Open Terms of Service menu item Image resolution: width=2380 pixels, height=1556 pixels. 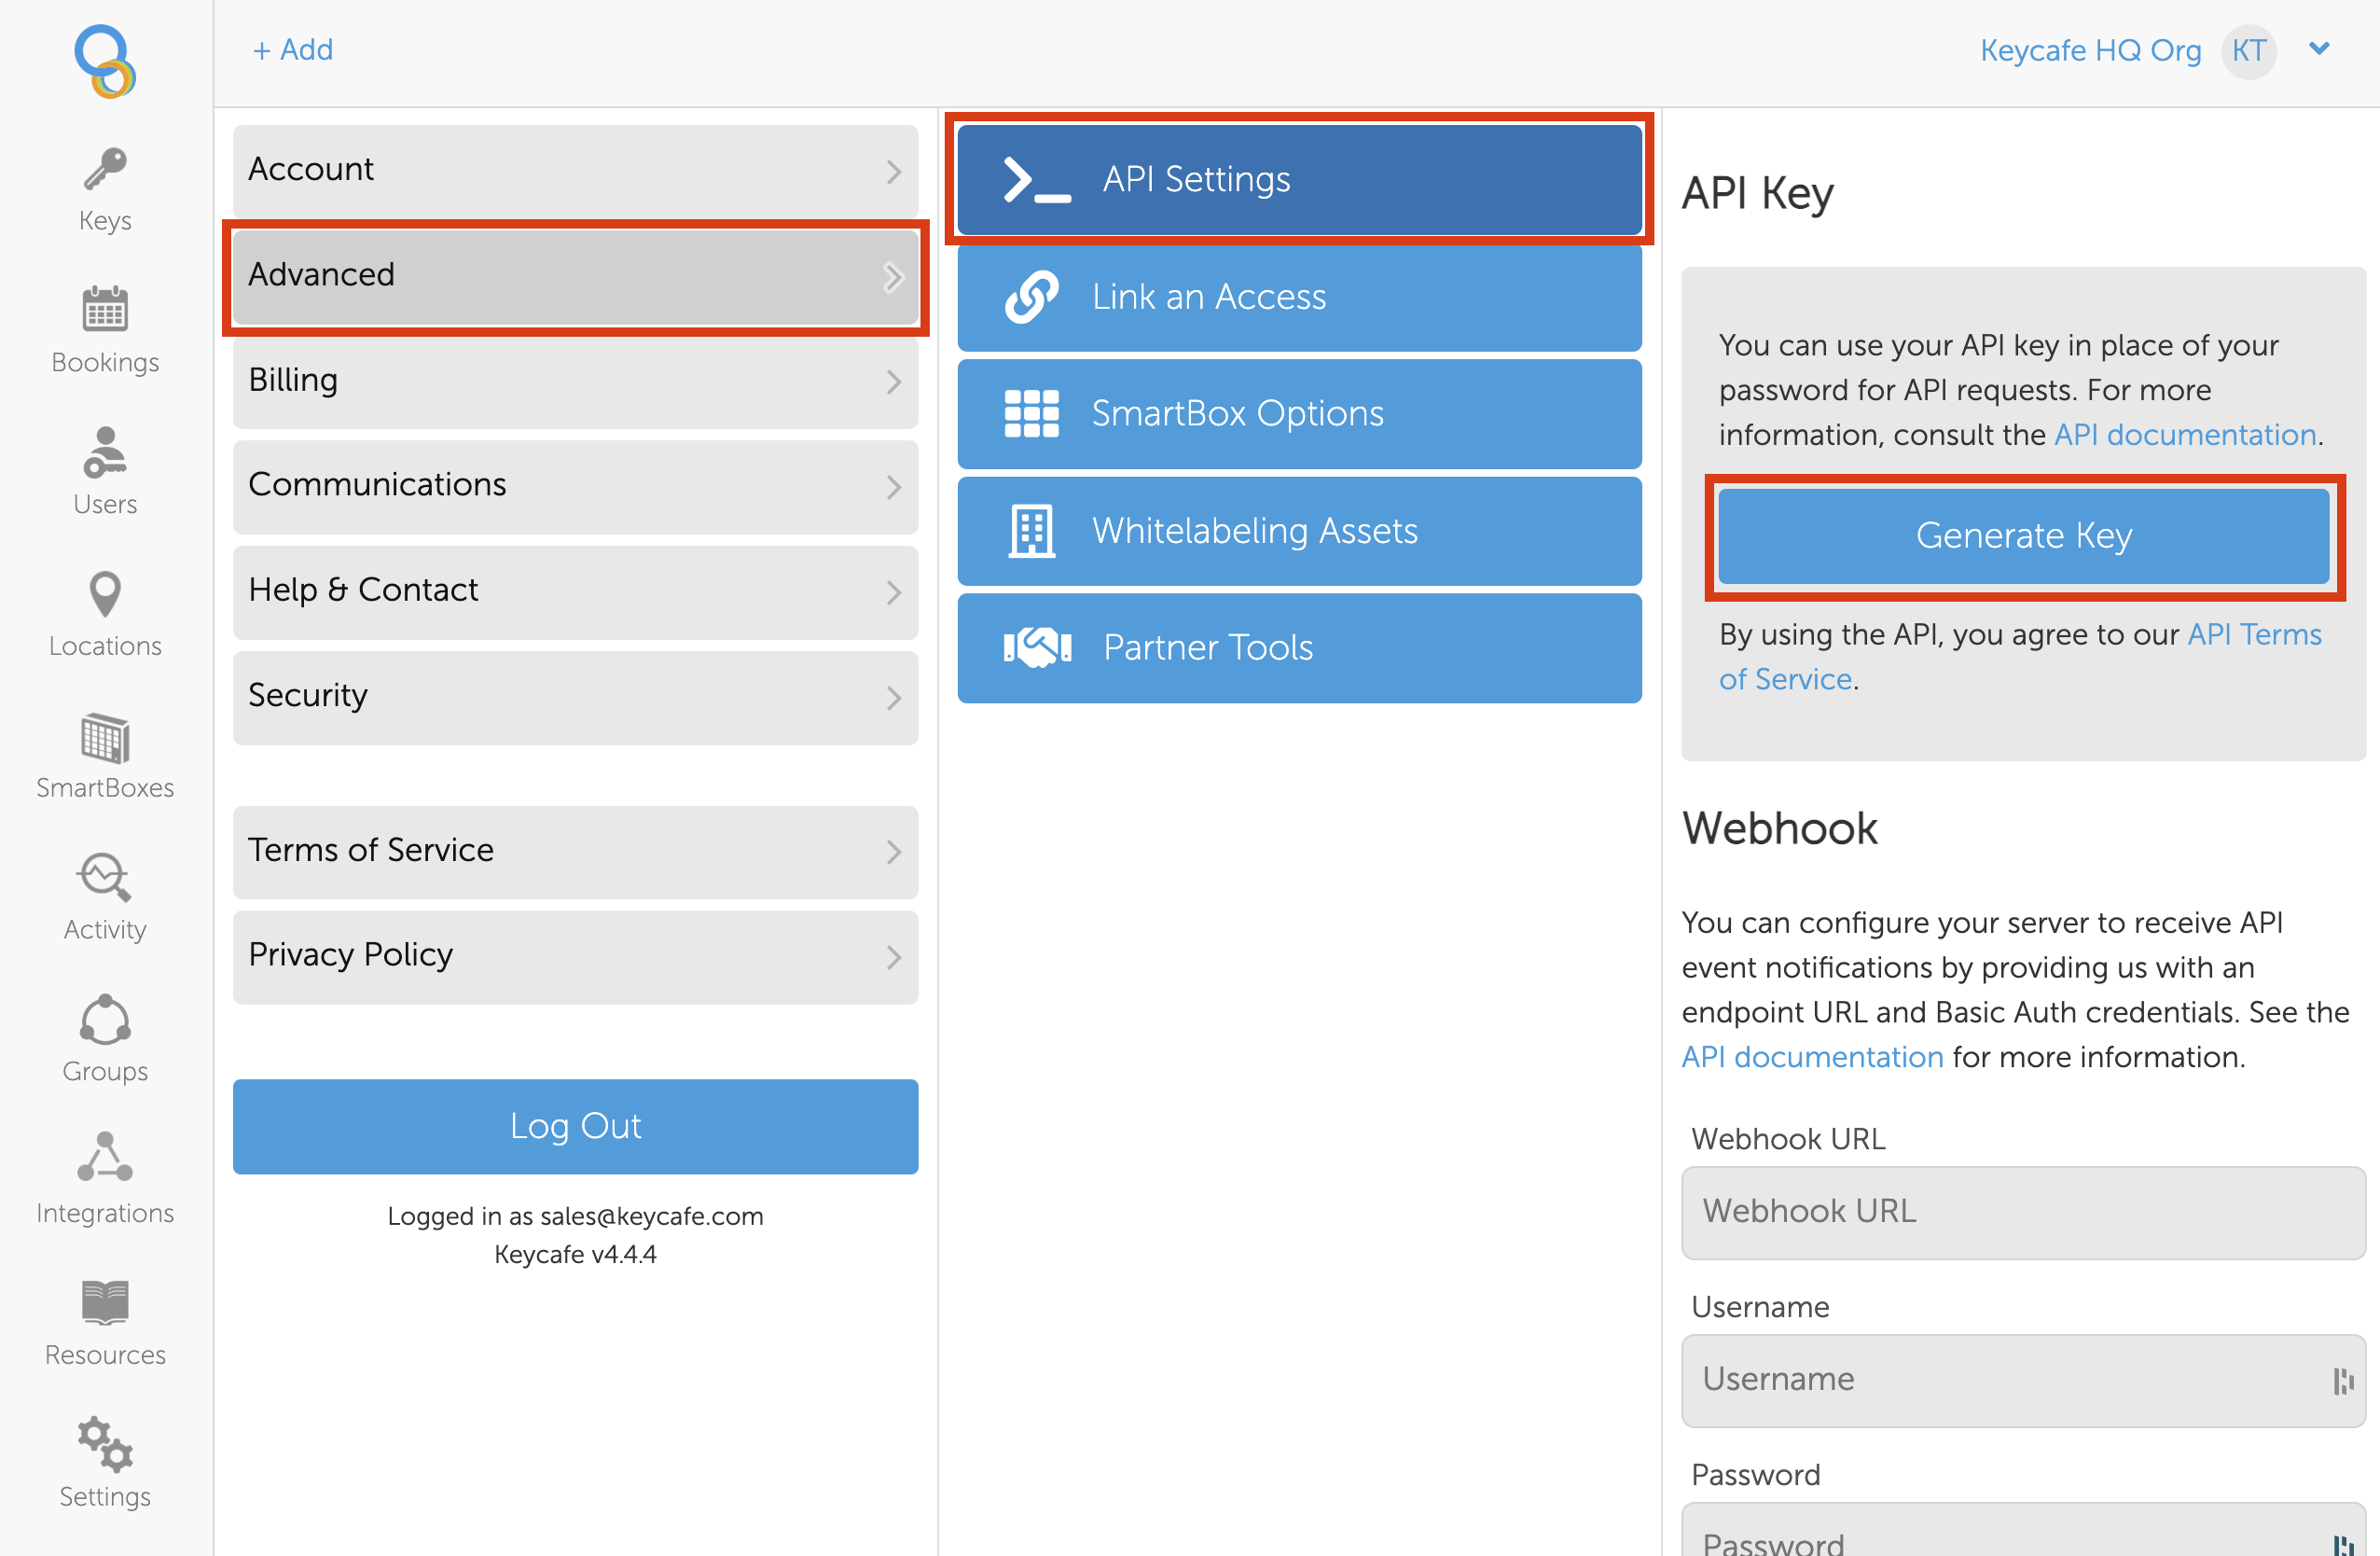575,852
